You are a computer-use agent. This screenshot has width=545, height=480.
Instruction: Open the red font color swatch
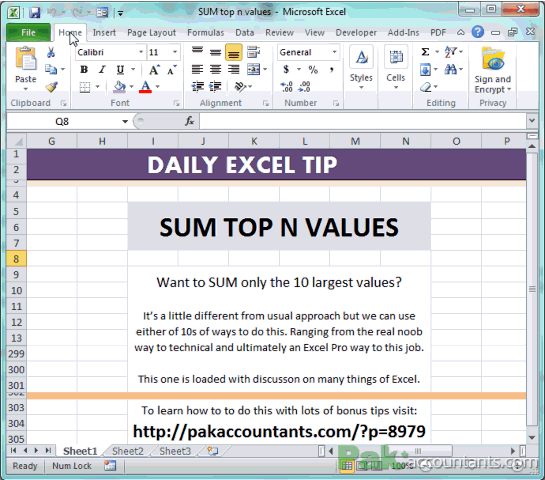[145, 87]
